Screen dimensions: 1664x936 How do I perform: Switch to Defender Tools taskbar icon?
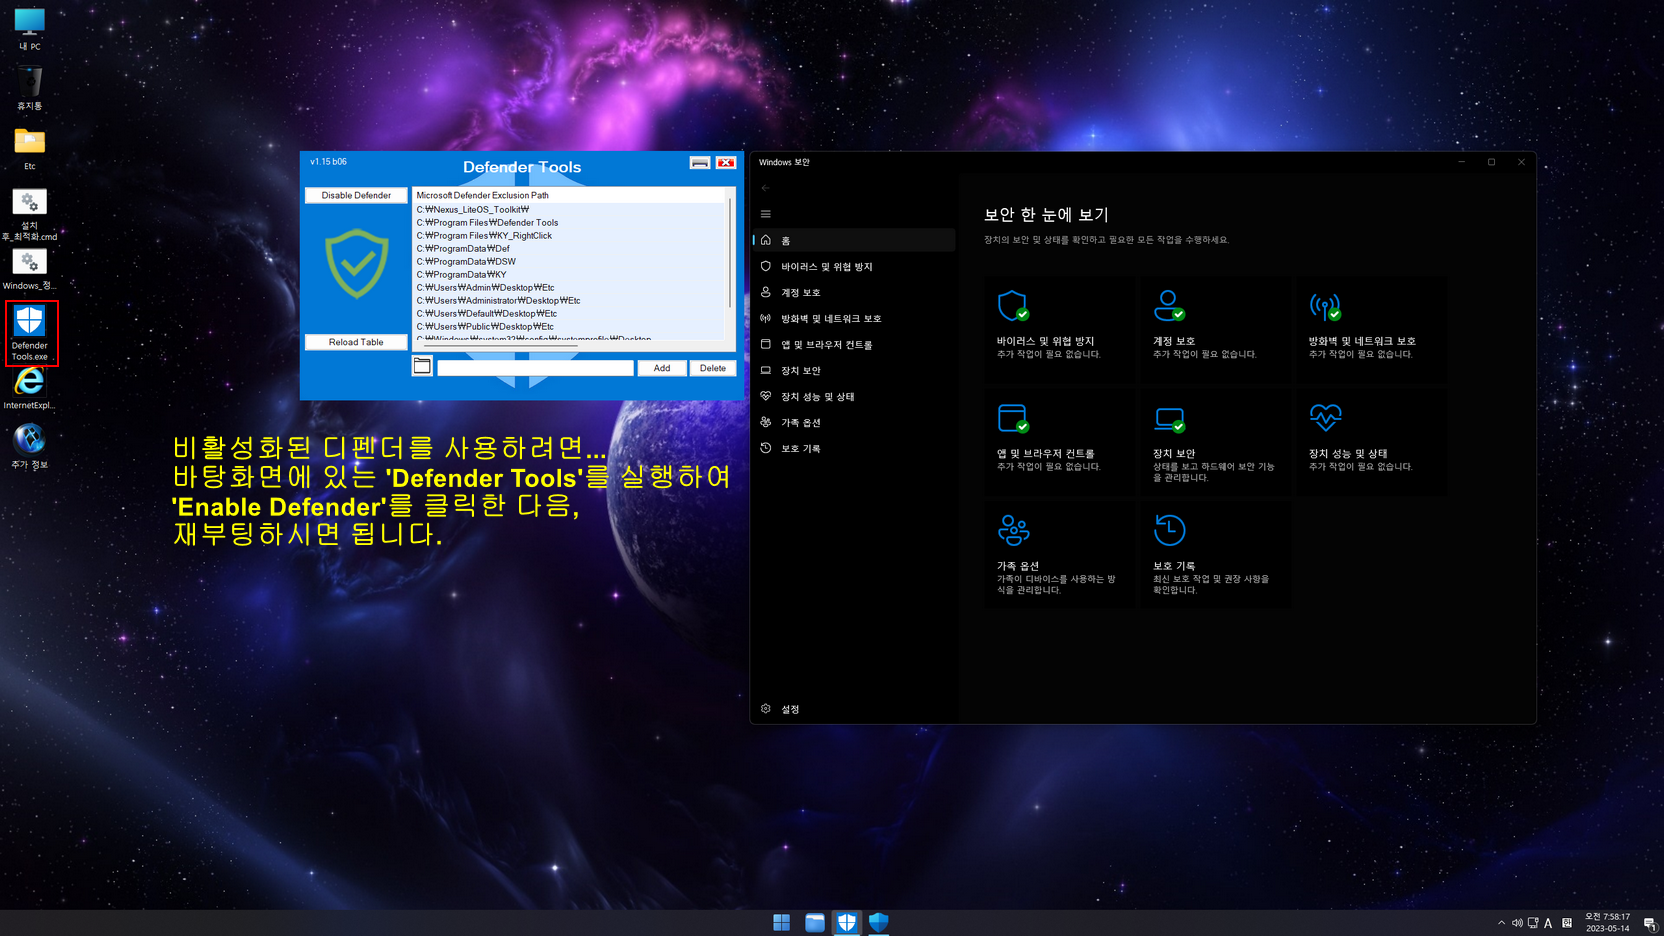(847, 922)
